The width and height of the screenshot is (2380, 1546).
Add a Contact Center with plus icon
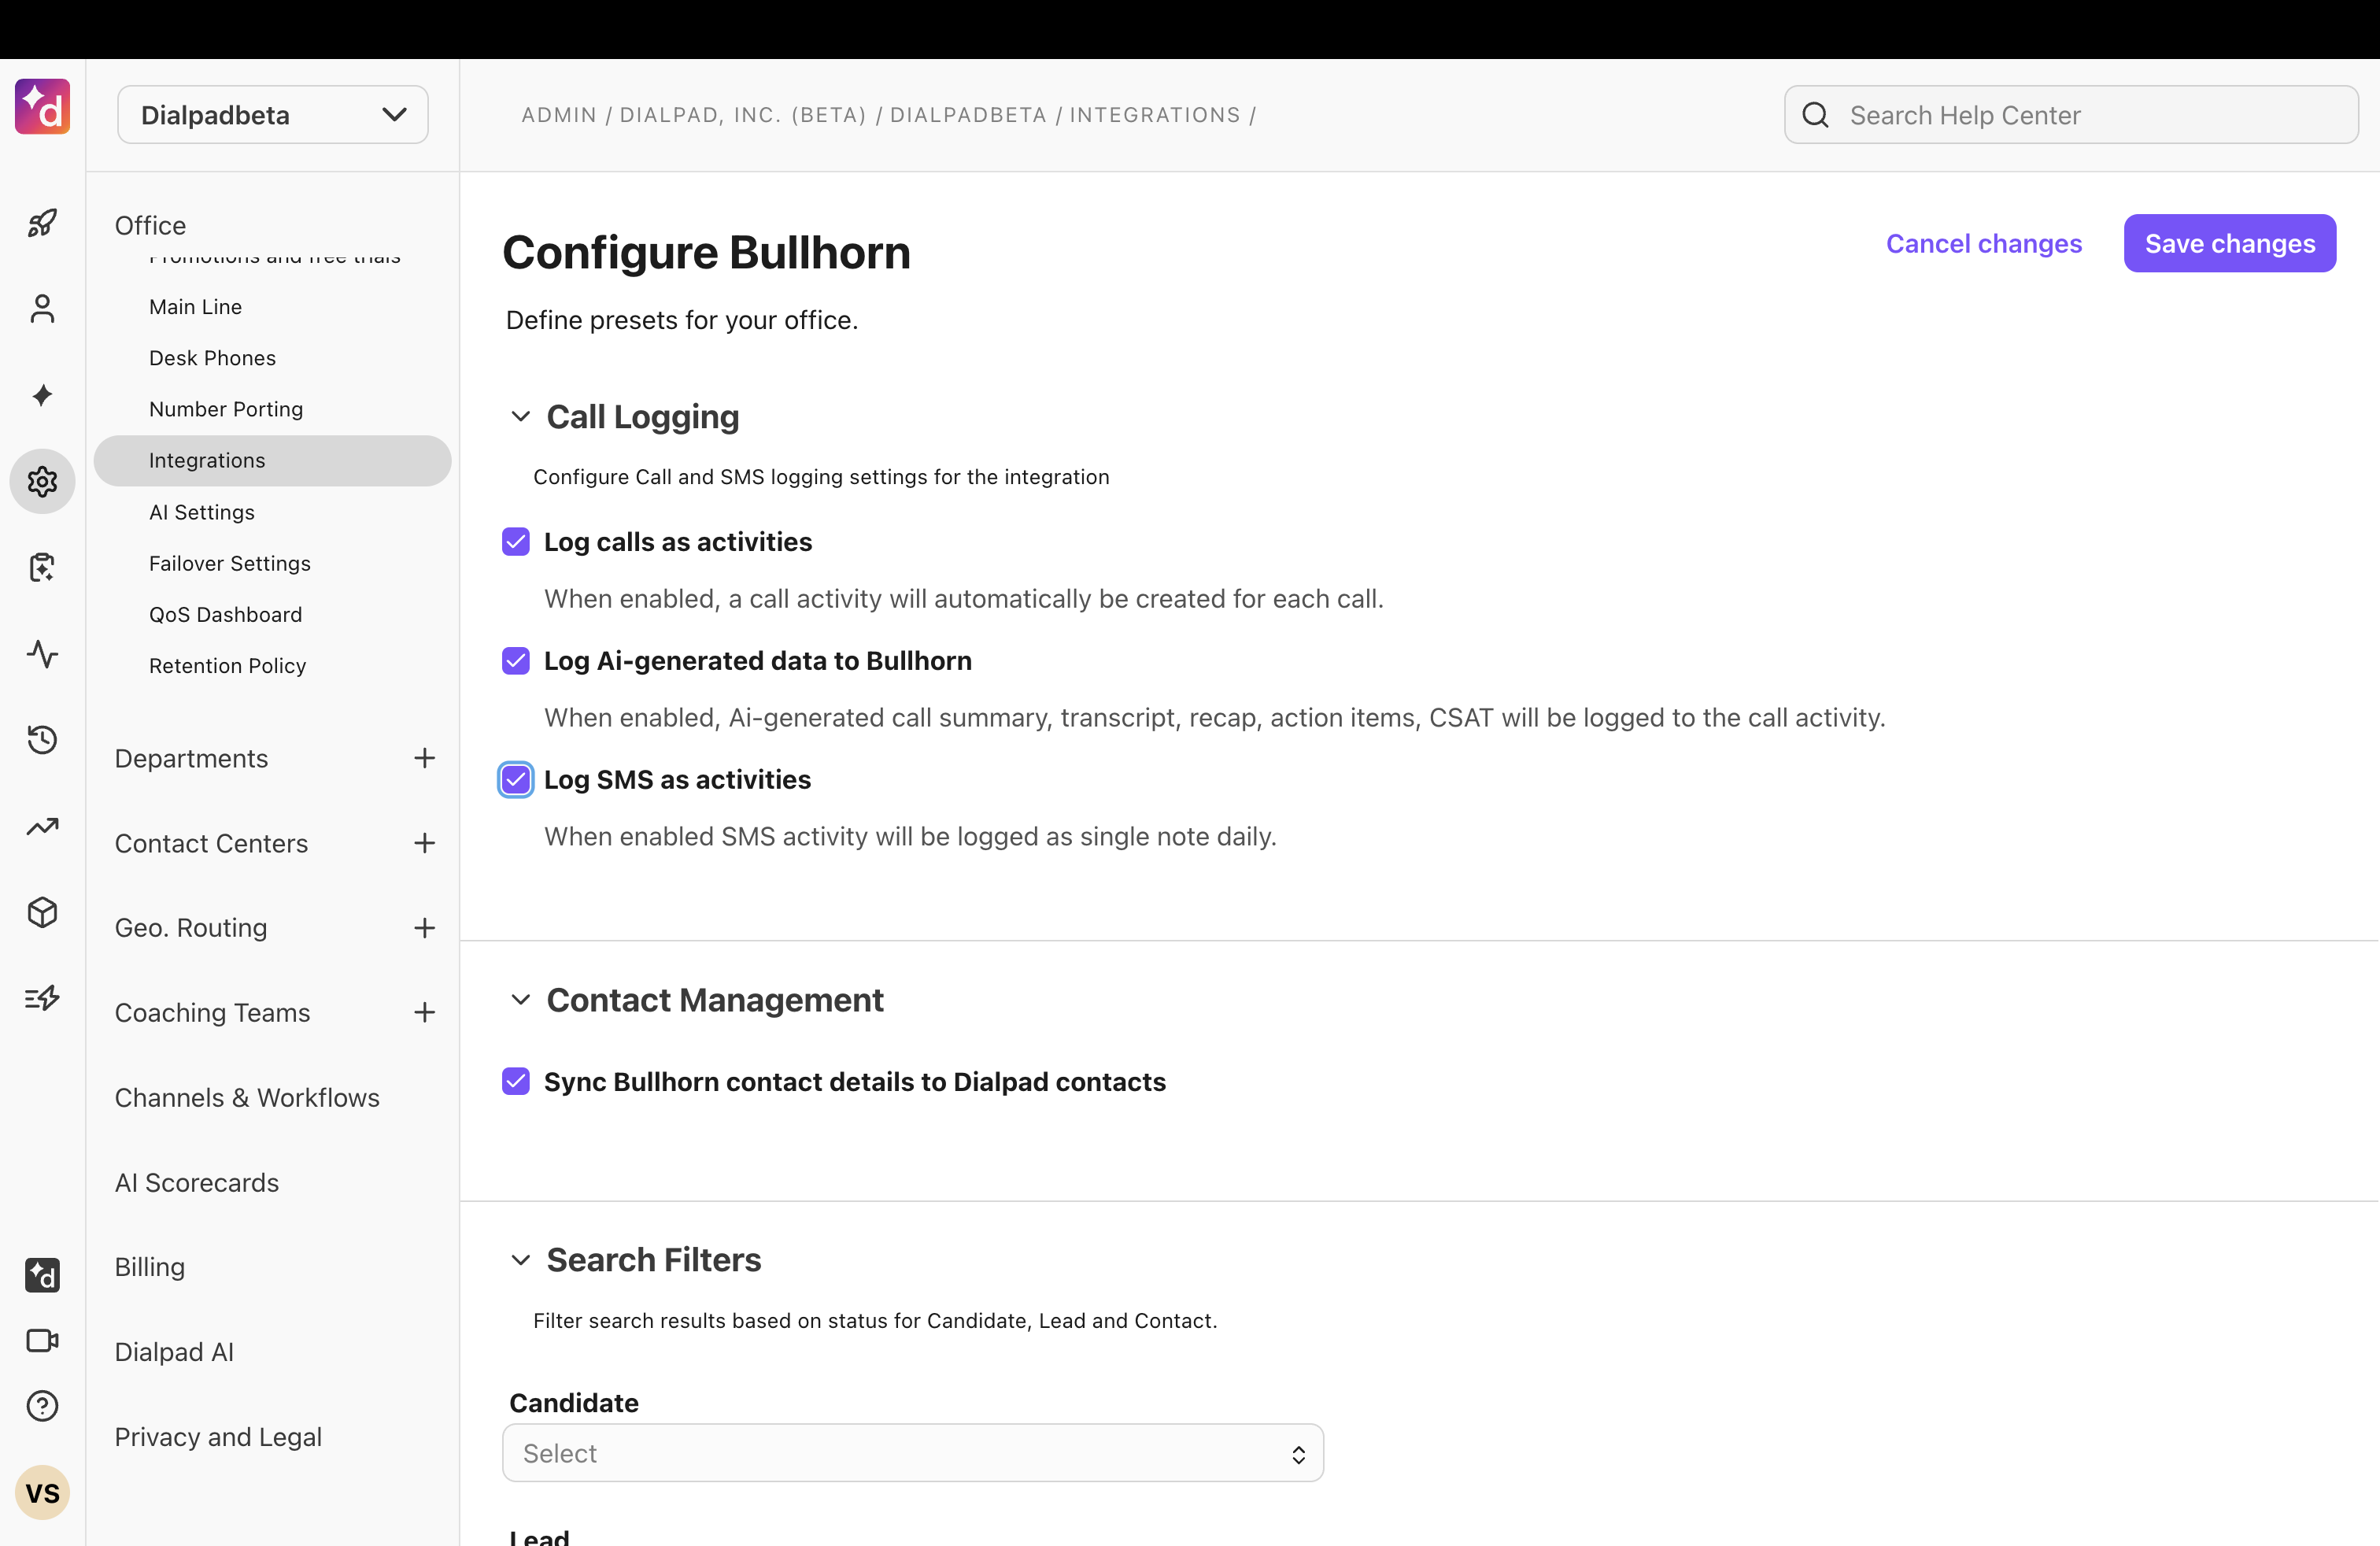point(424,843)
